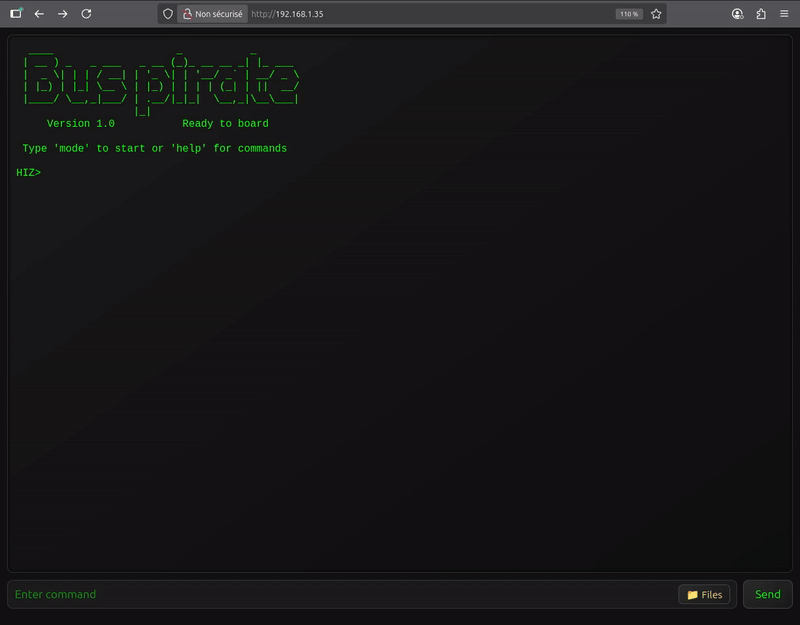Bookmark this page with the star

click(656, 14)
